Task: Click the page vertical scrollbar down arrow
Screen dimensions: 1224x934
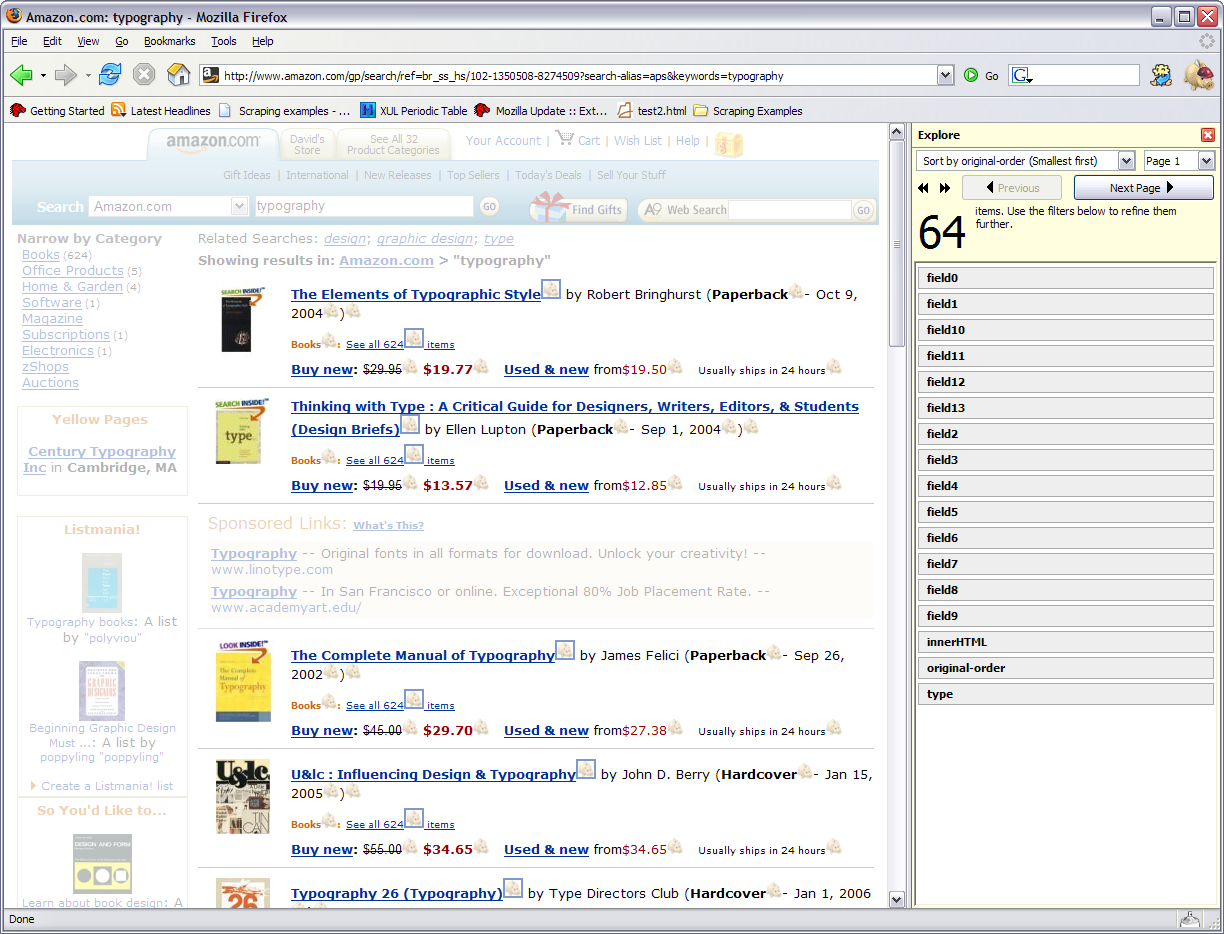Action: pos(896,899)
